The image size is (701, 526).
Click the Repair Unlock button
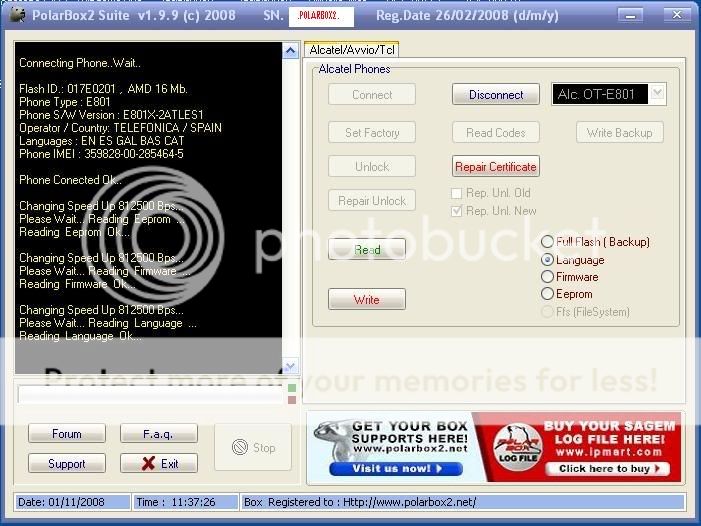[x=372, y=201]
